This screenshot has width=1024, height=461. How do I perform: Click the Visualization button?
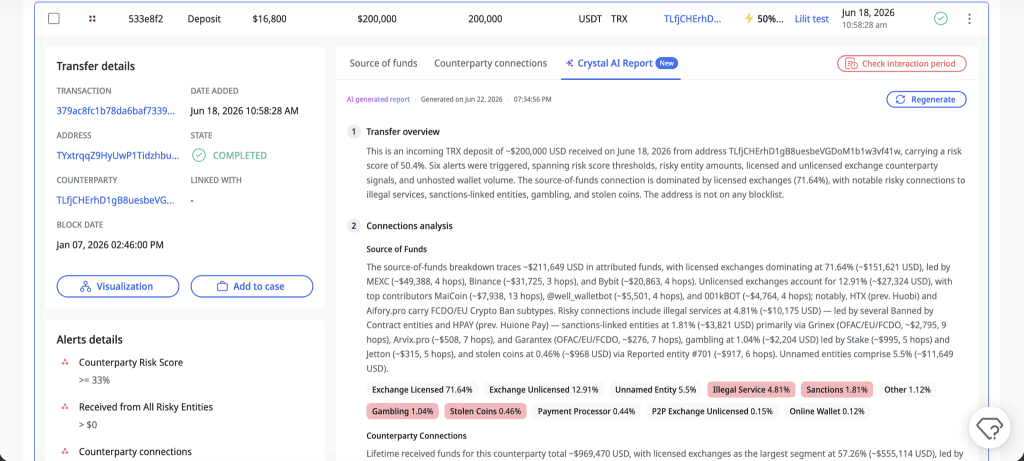coord(118,286)
